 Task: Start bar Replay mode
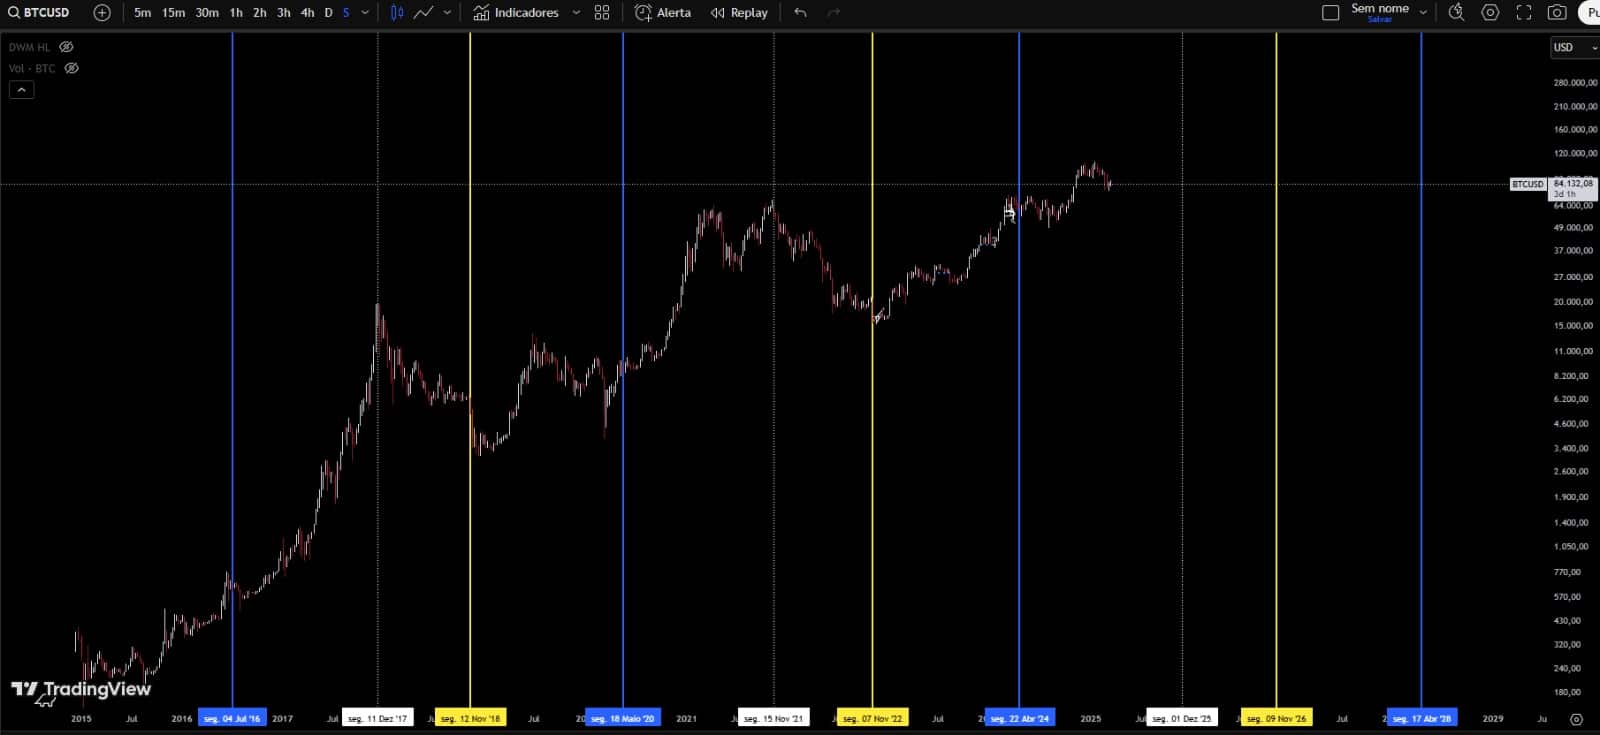point(739,13)
